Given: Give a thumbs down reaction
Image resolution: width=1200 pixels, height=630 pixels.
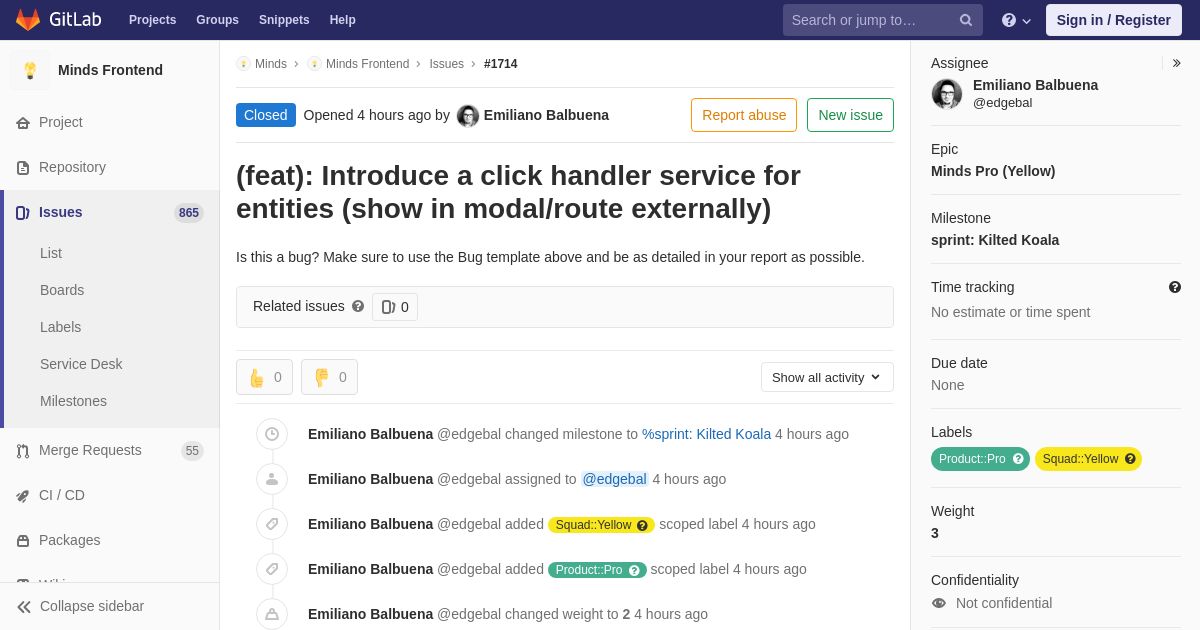Looking at the screenshot, I should tap(329, 377).
